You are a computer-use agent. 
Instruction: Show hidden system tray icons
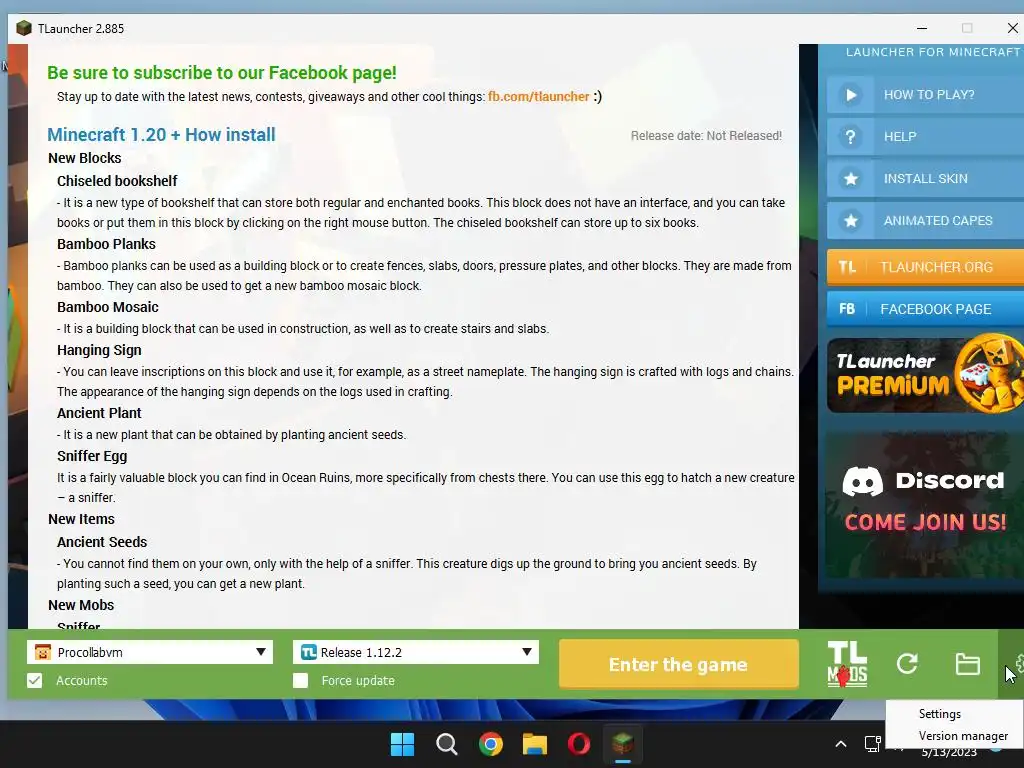841,744
